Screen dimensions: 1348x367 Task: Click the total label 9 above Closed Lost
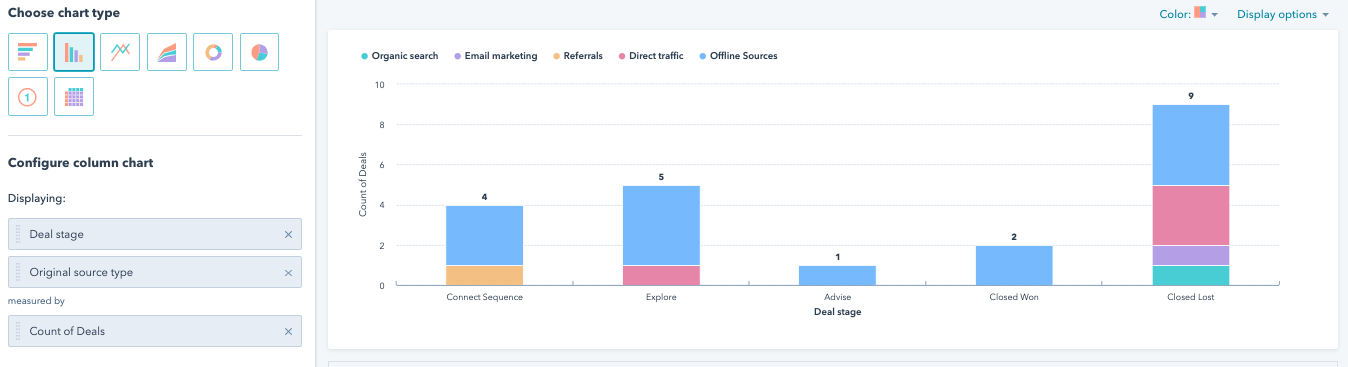[1191, 96]
